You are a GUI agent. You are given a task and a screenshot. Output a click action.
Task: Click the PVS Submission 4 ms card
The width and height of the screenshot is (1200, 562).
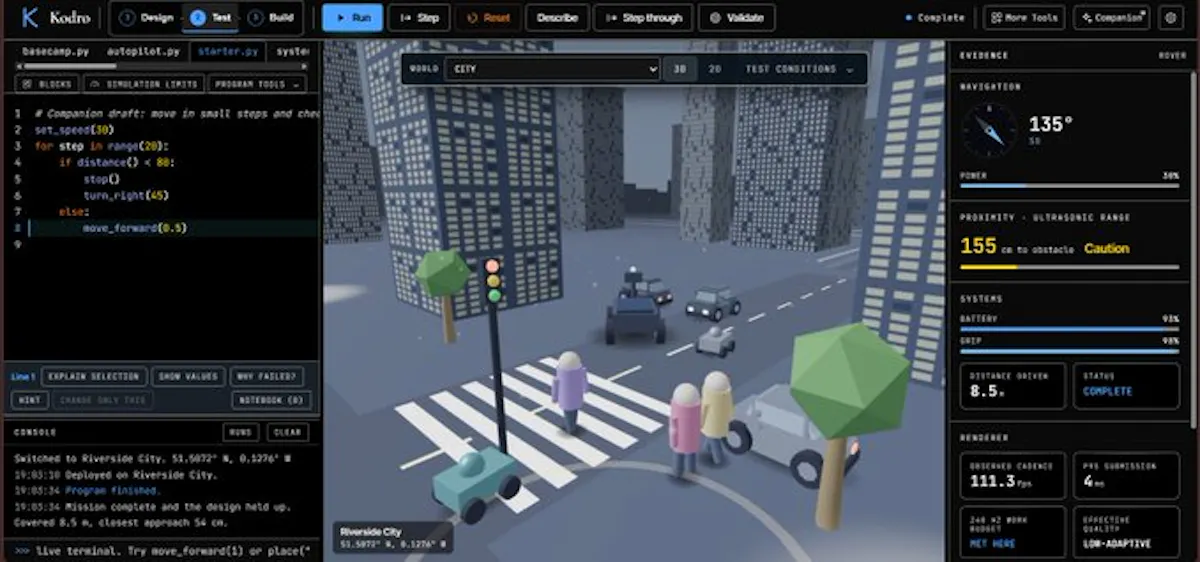[1126, 476]
